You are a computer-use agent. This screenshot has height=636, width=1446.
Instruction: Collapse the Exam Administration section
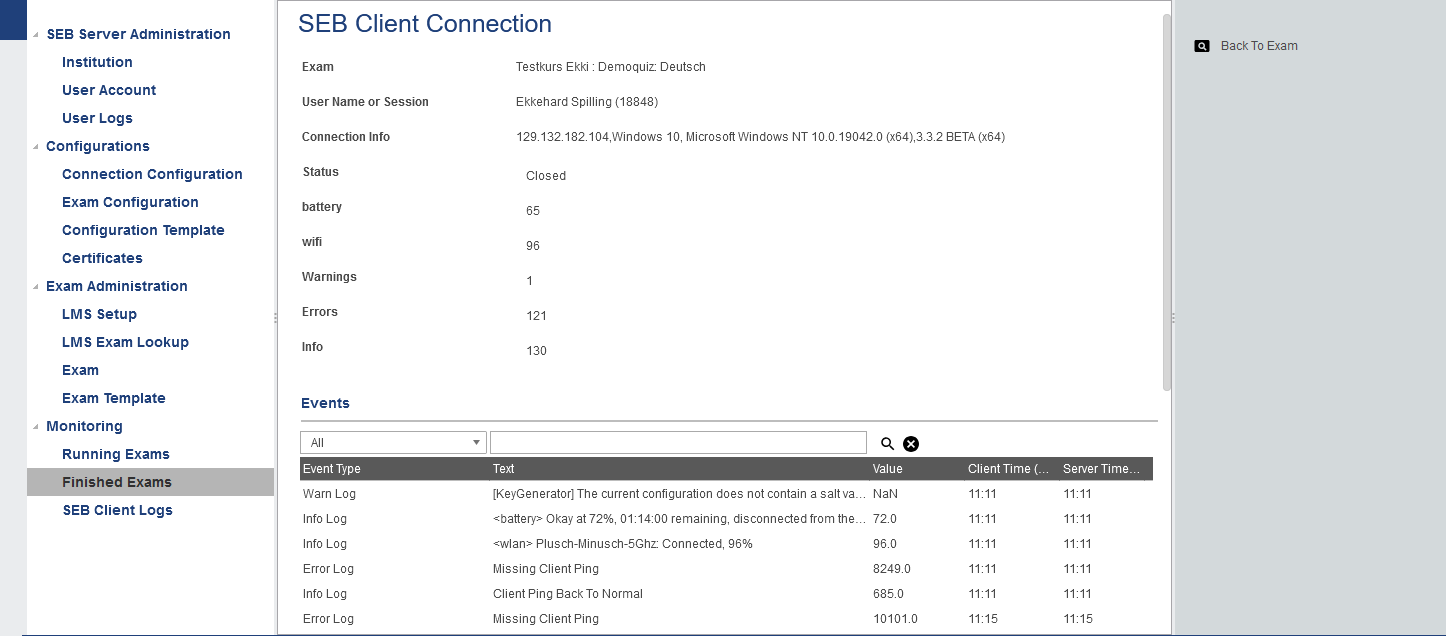point(37,287)
